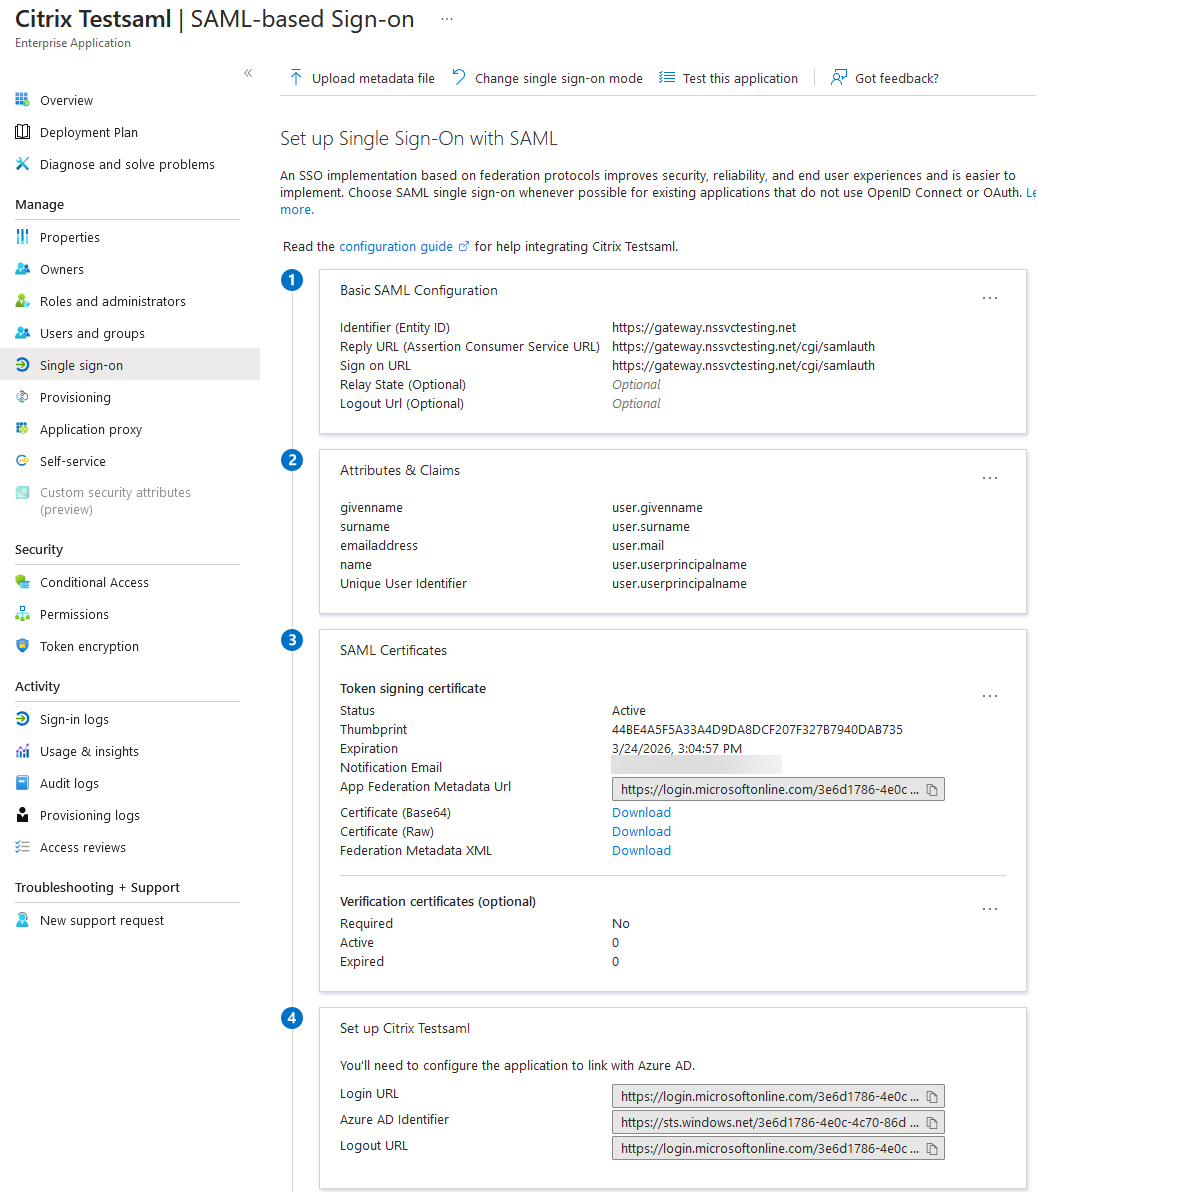Copy the Logout URL value
This screenshot has width=1200, height=1192.
[x=932, y=1149]
